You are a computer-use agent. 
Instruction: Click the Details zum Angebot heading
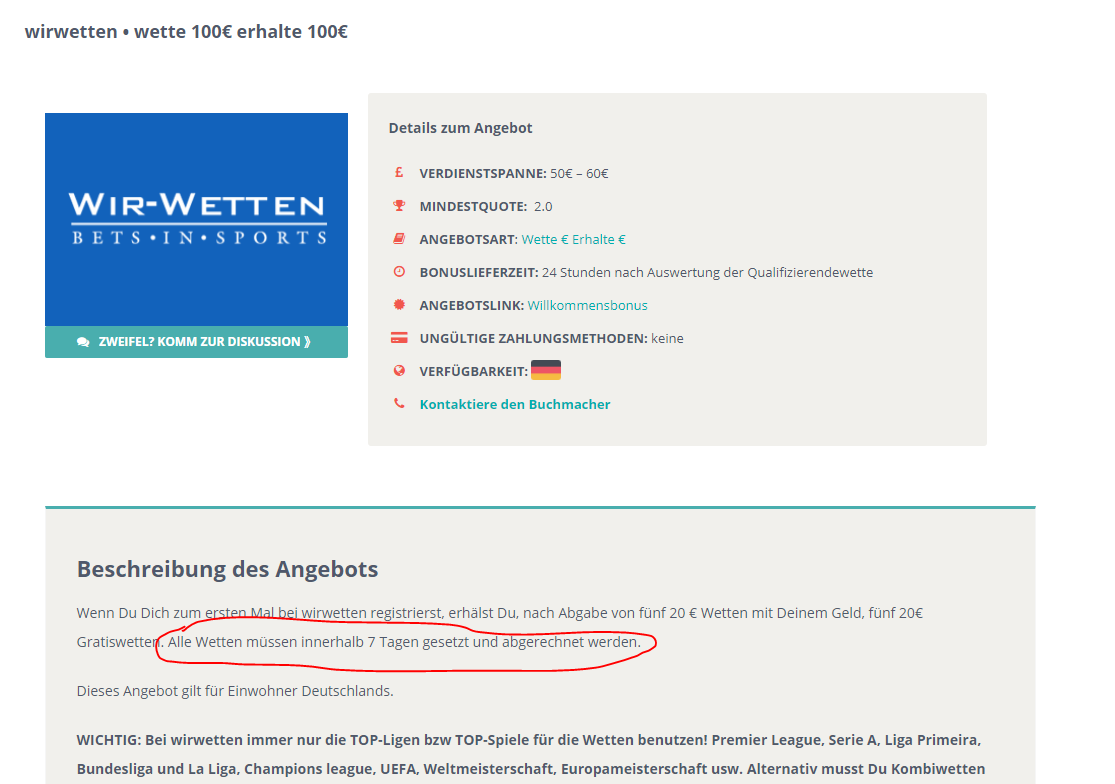point(460,128)
